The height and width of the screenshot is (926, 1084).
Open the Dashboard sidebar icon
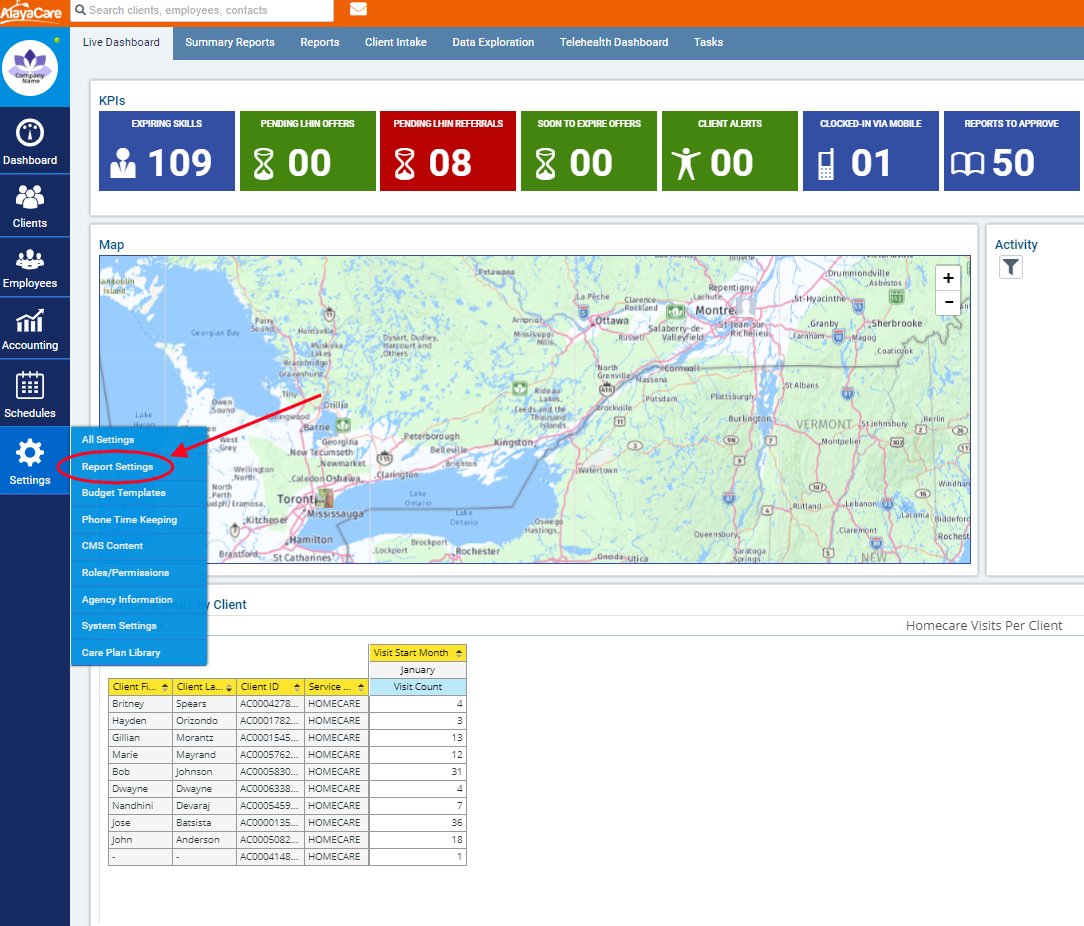point(30,135)
